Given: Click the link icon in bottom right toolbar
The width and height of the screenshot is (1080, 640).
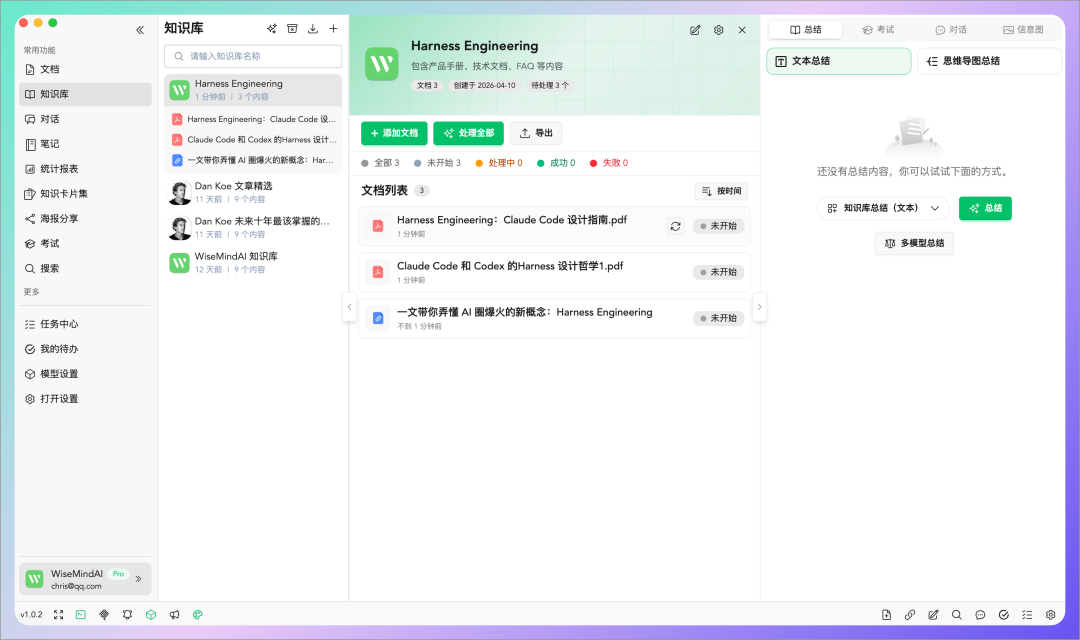Looking at the screenshot, I should (910, 615).
